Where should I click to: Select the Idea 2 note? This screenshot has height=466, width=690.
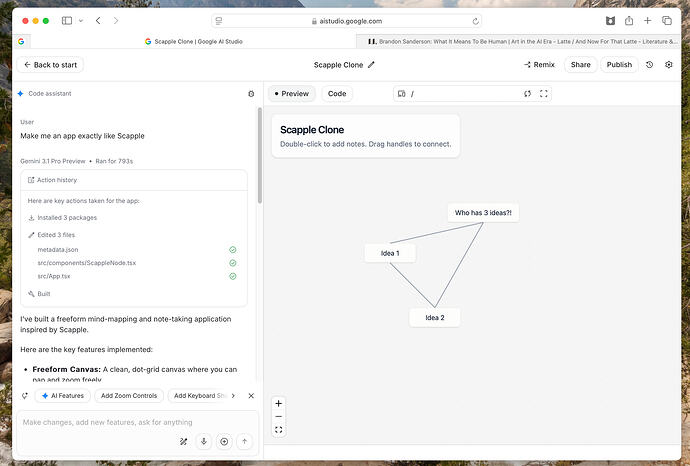pyautogui.click(x=435, y=317)
